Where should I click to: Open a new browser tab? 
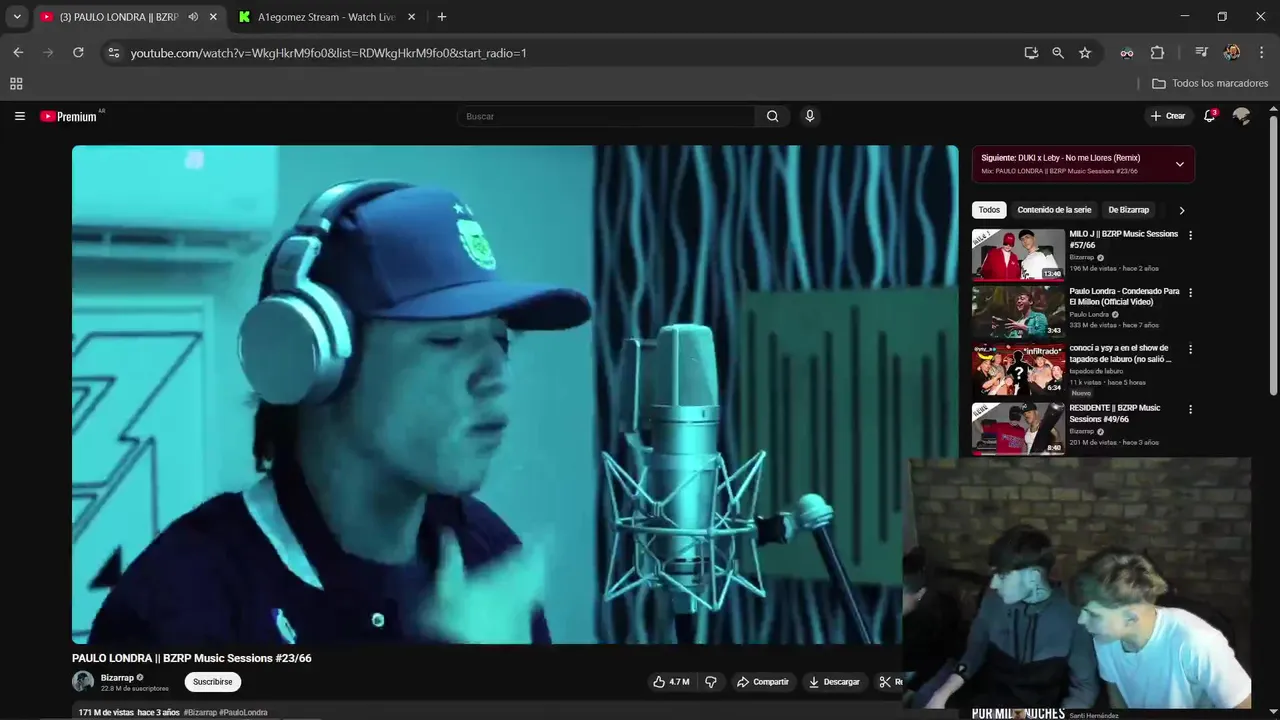(x=442, y=17)
